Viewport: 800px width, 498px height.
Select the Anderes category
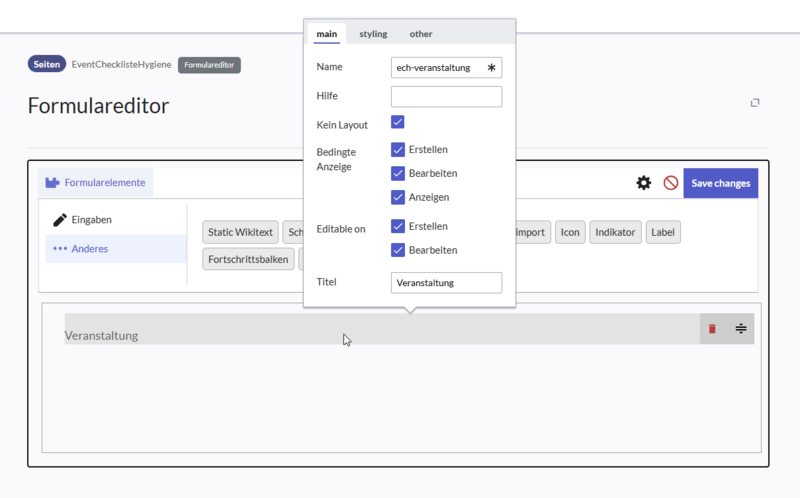click(x=116, y=248)
